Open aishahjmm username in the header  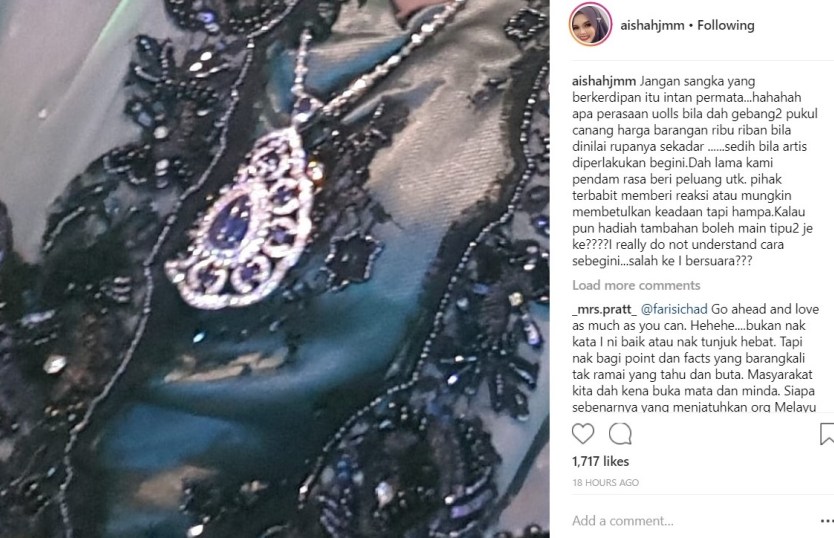[x=652, y=25]
